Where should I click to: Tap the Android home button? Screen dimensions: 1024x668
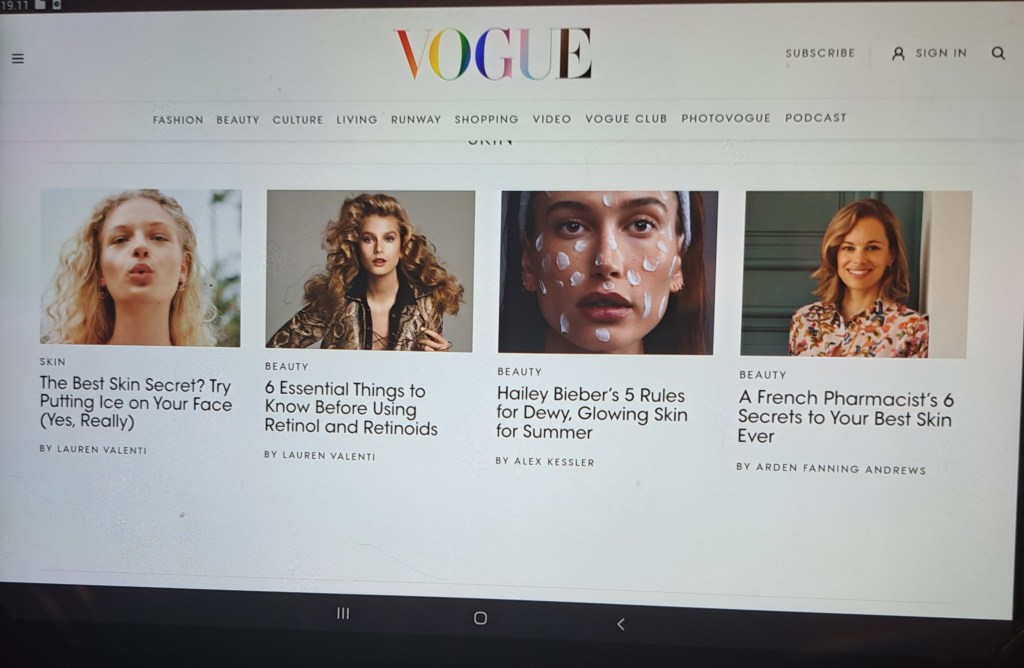point(480,618)
